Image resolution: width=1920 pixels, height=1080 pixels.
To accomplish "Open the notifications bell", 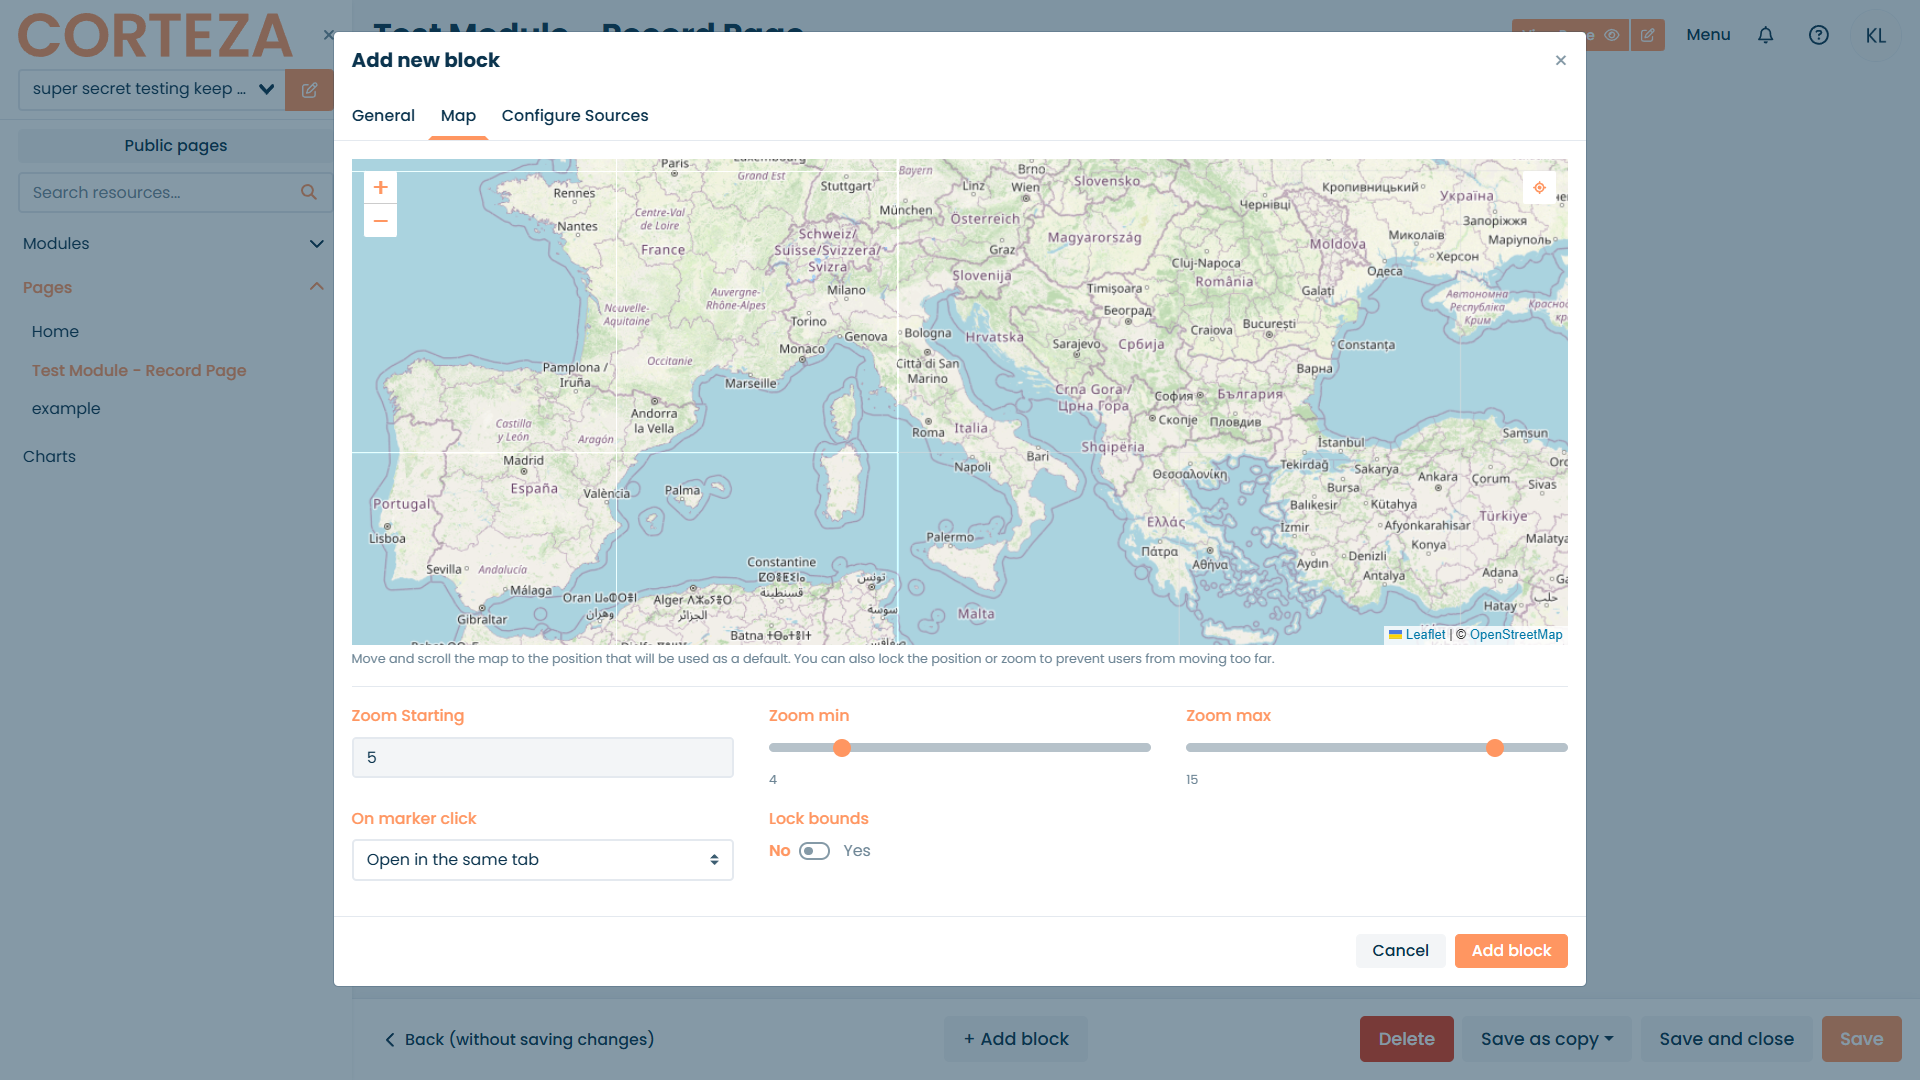I will [x=1765, y=35].
